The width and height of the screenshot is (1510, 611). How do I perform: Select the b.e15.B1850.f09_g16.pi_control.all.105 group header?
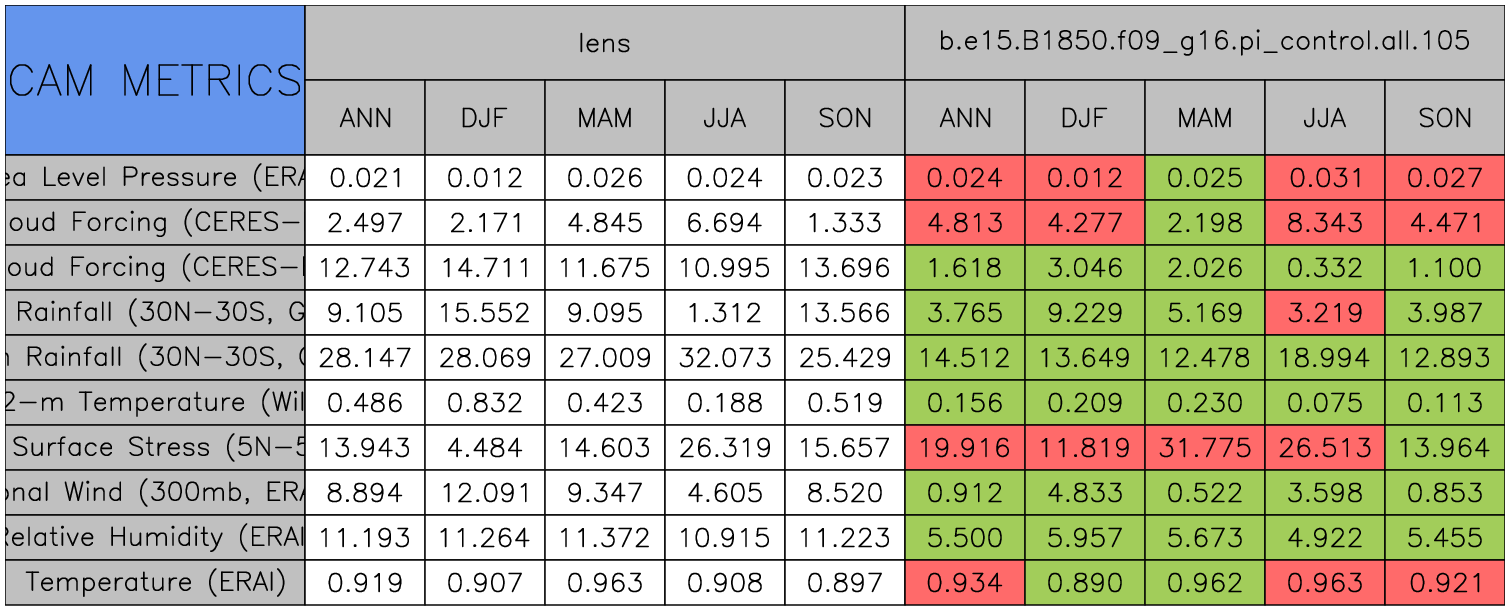1204,42
